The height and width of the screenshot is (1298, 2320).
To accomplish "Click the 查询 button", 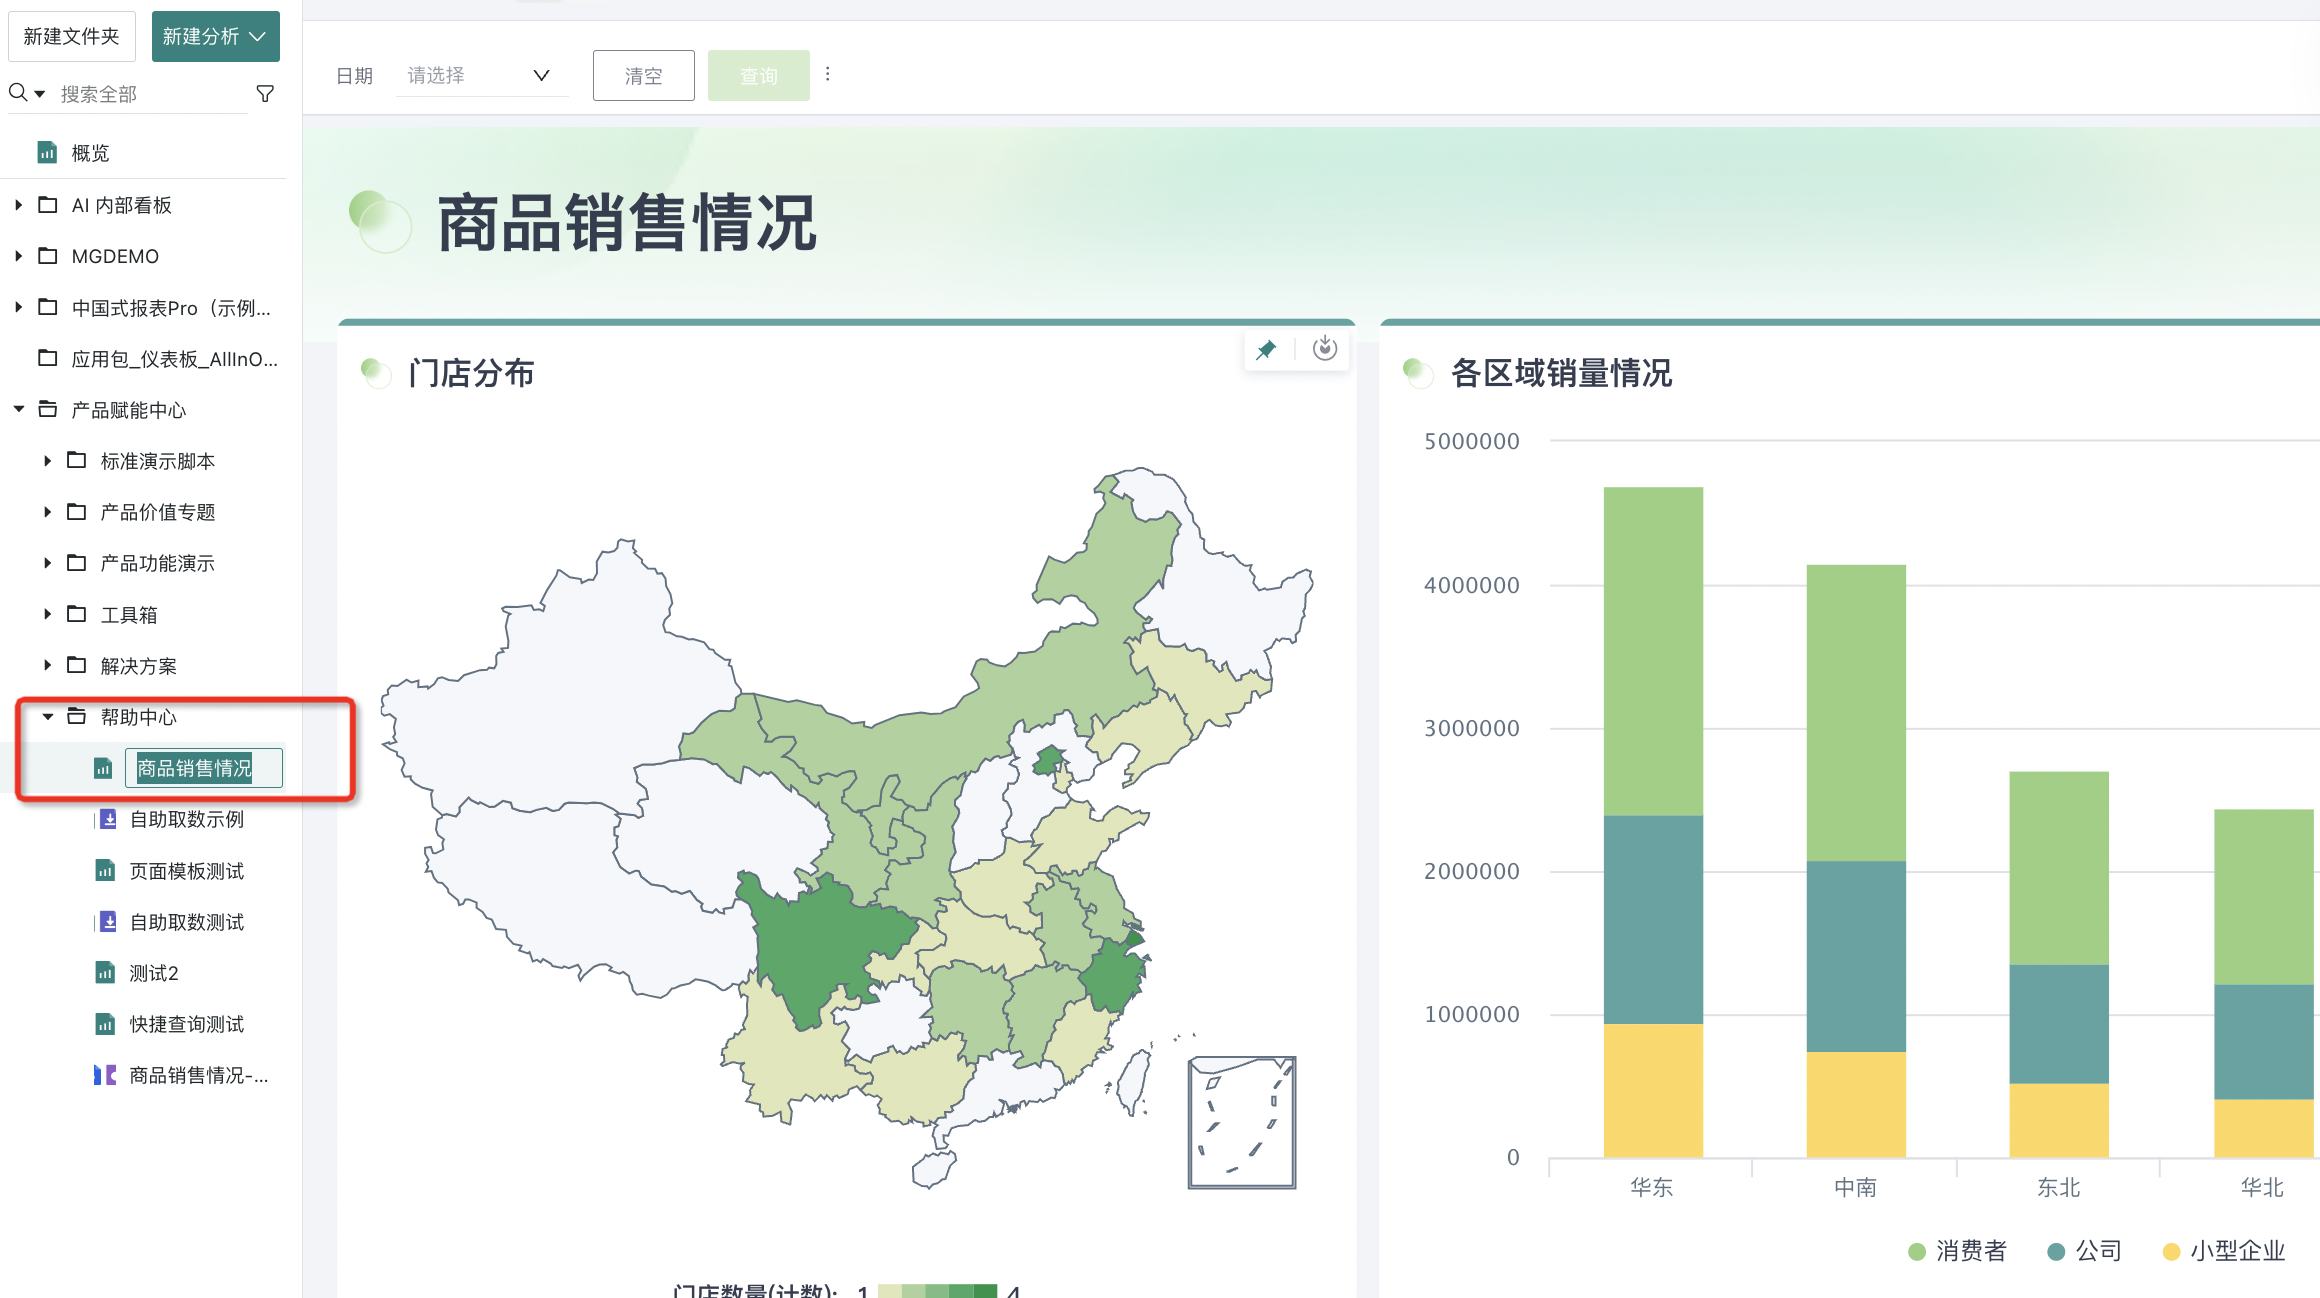I will (758, 76).
